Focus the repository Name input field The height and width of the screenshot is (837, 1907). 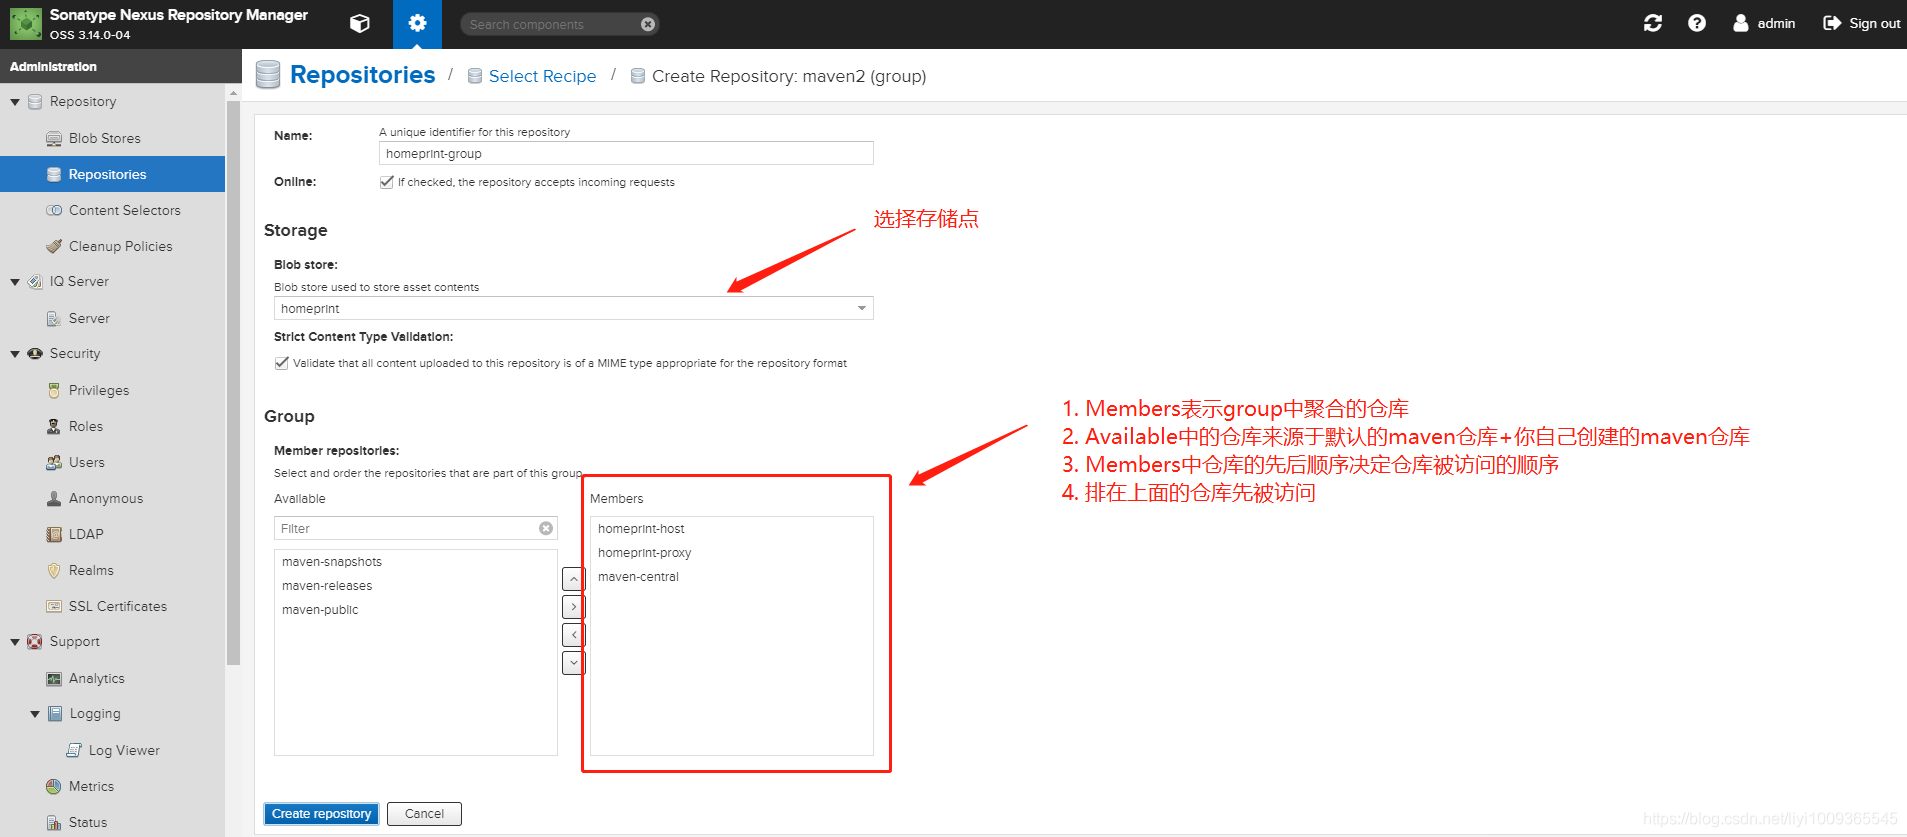pyautogui.click(x=626, y=153)
